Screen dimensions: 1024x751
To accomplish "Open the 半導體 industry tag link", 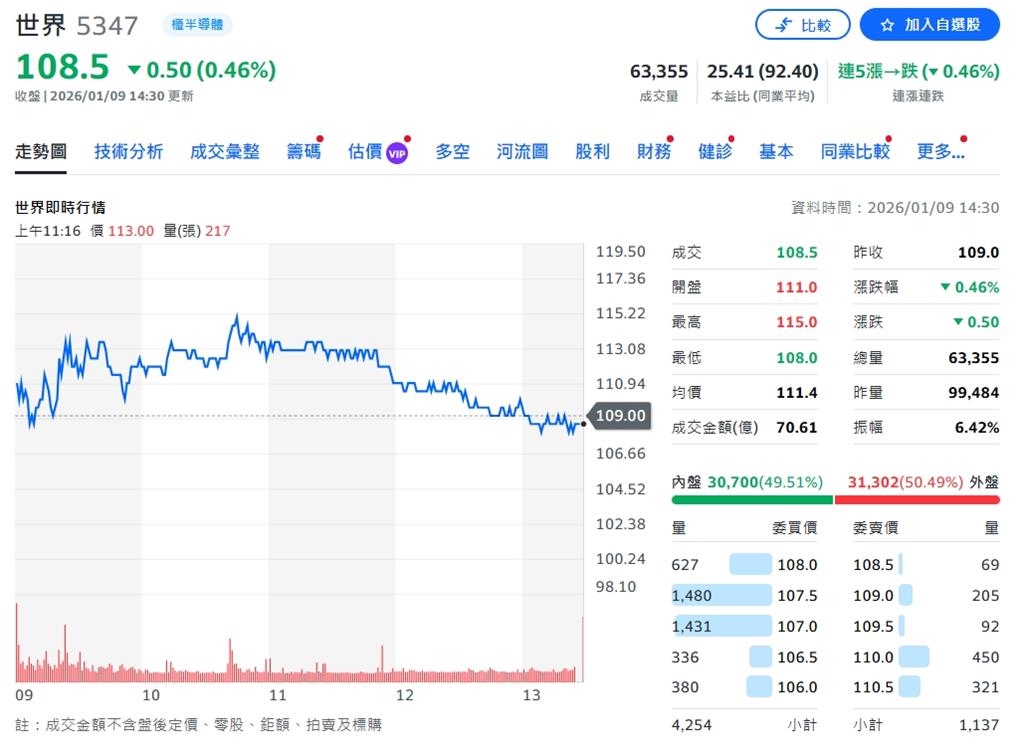I will pos(197,25).
